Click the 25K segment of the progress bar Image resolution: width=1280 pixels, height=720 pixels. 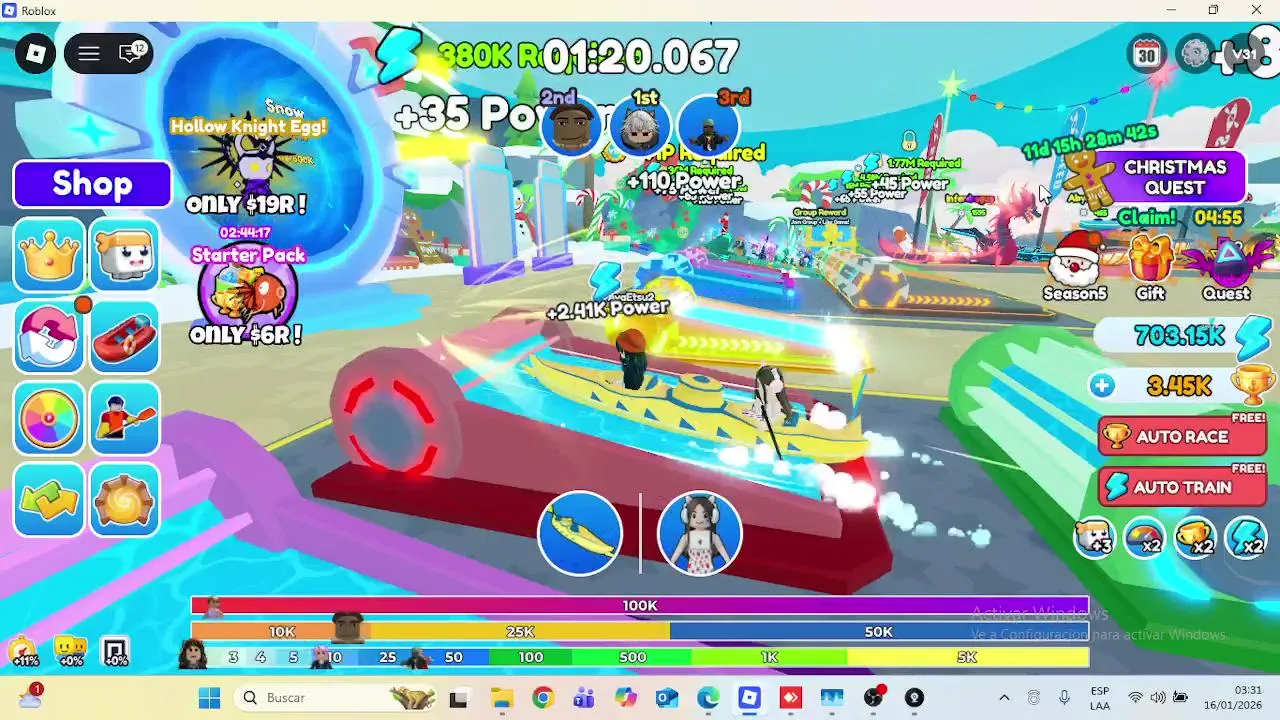pyautogui.click(x=520, y=632)
